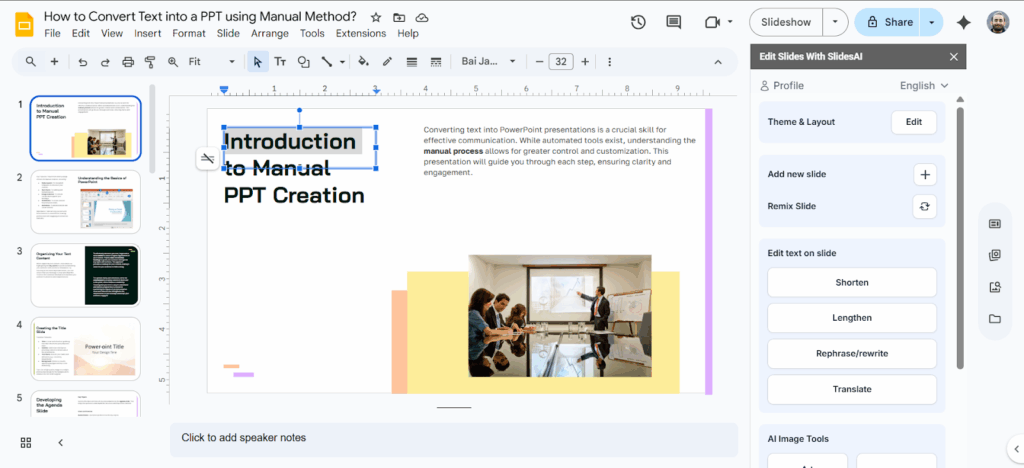1024x468 pixels.
Task: Click the Rephrase/rewrite button
Action: 852,354
